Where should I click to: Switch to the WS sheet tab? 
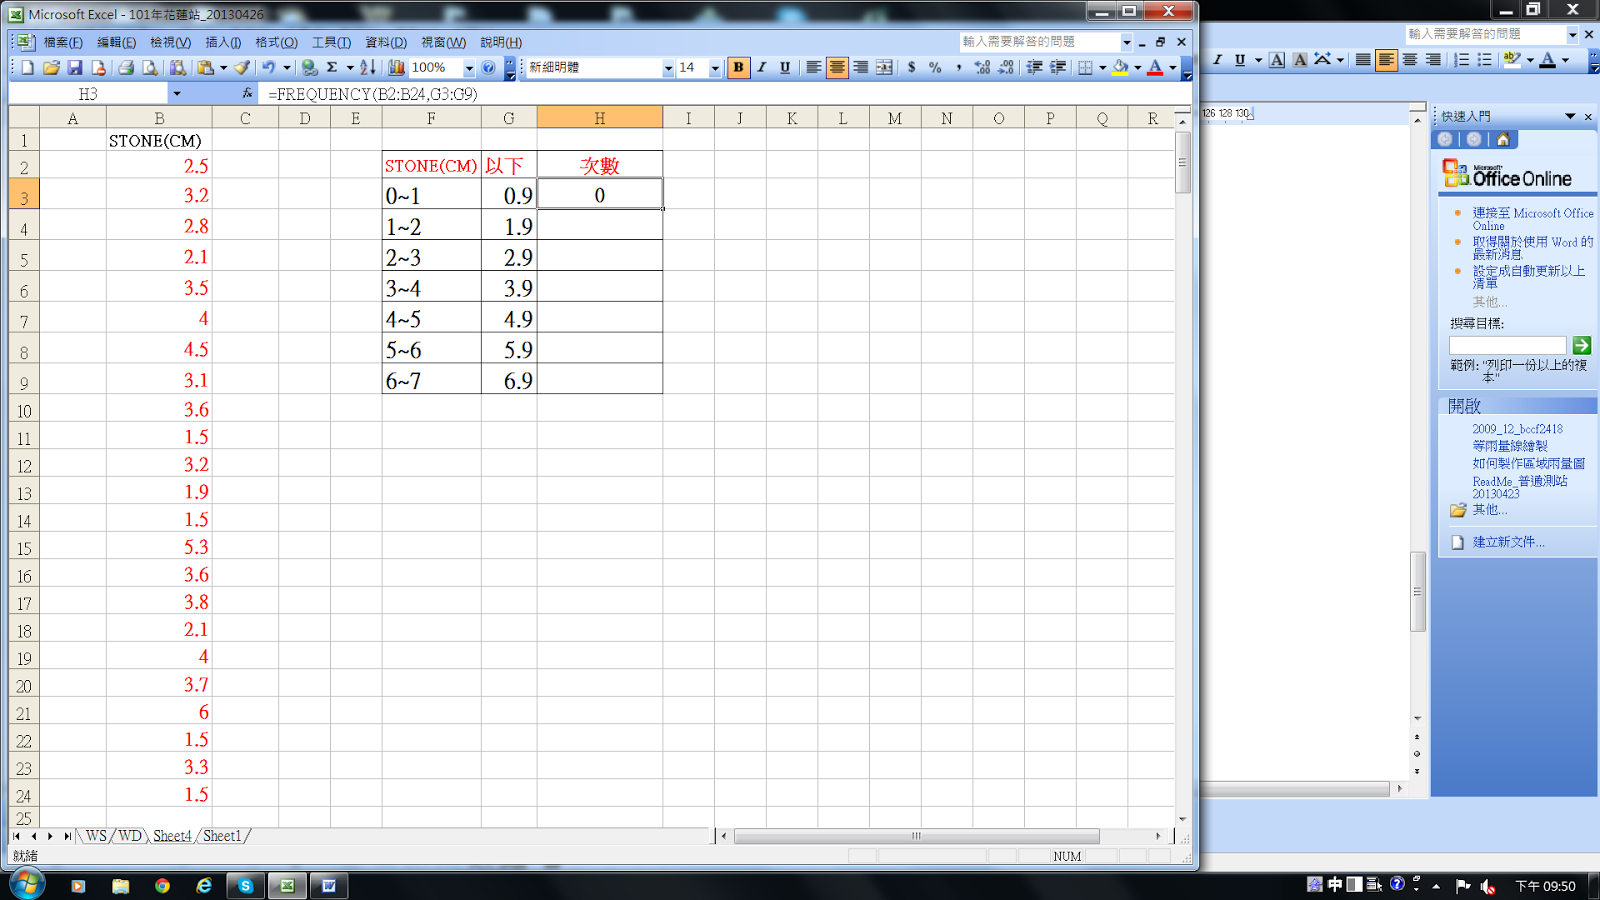pyautogui.click(x=96, y=836)
